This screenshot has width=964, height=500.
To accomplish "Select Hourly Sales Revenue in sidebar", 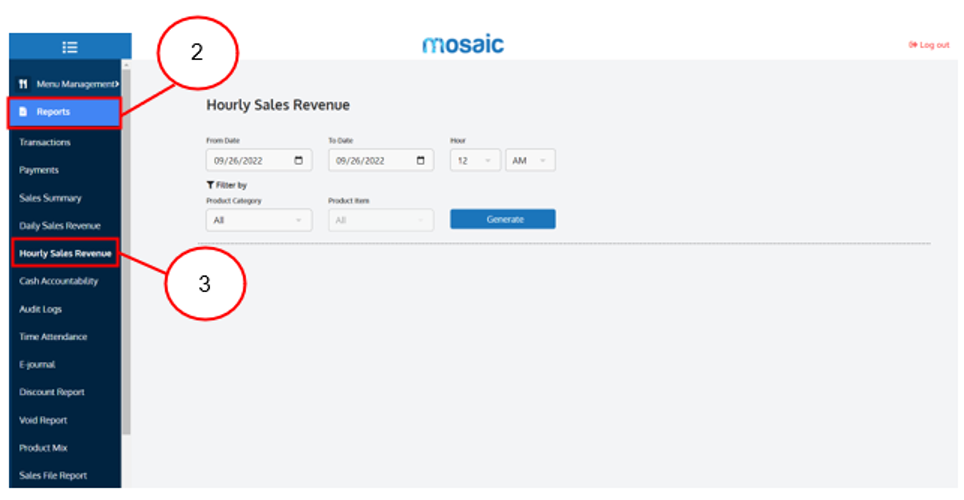I will click(65, 253).
